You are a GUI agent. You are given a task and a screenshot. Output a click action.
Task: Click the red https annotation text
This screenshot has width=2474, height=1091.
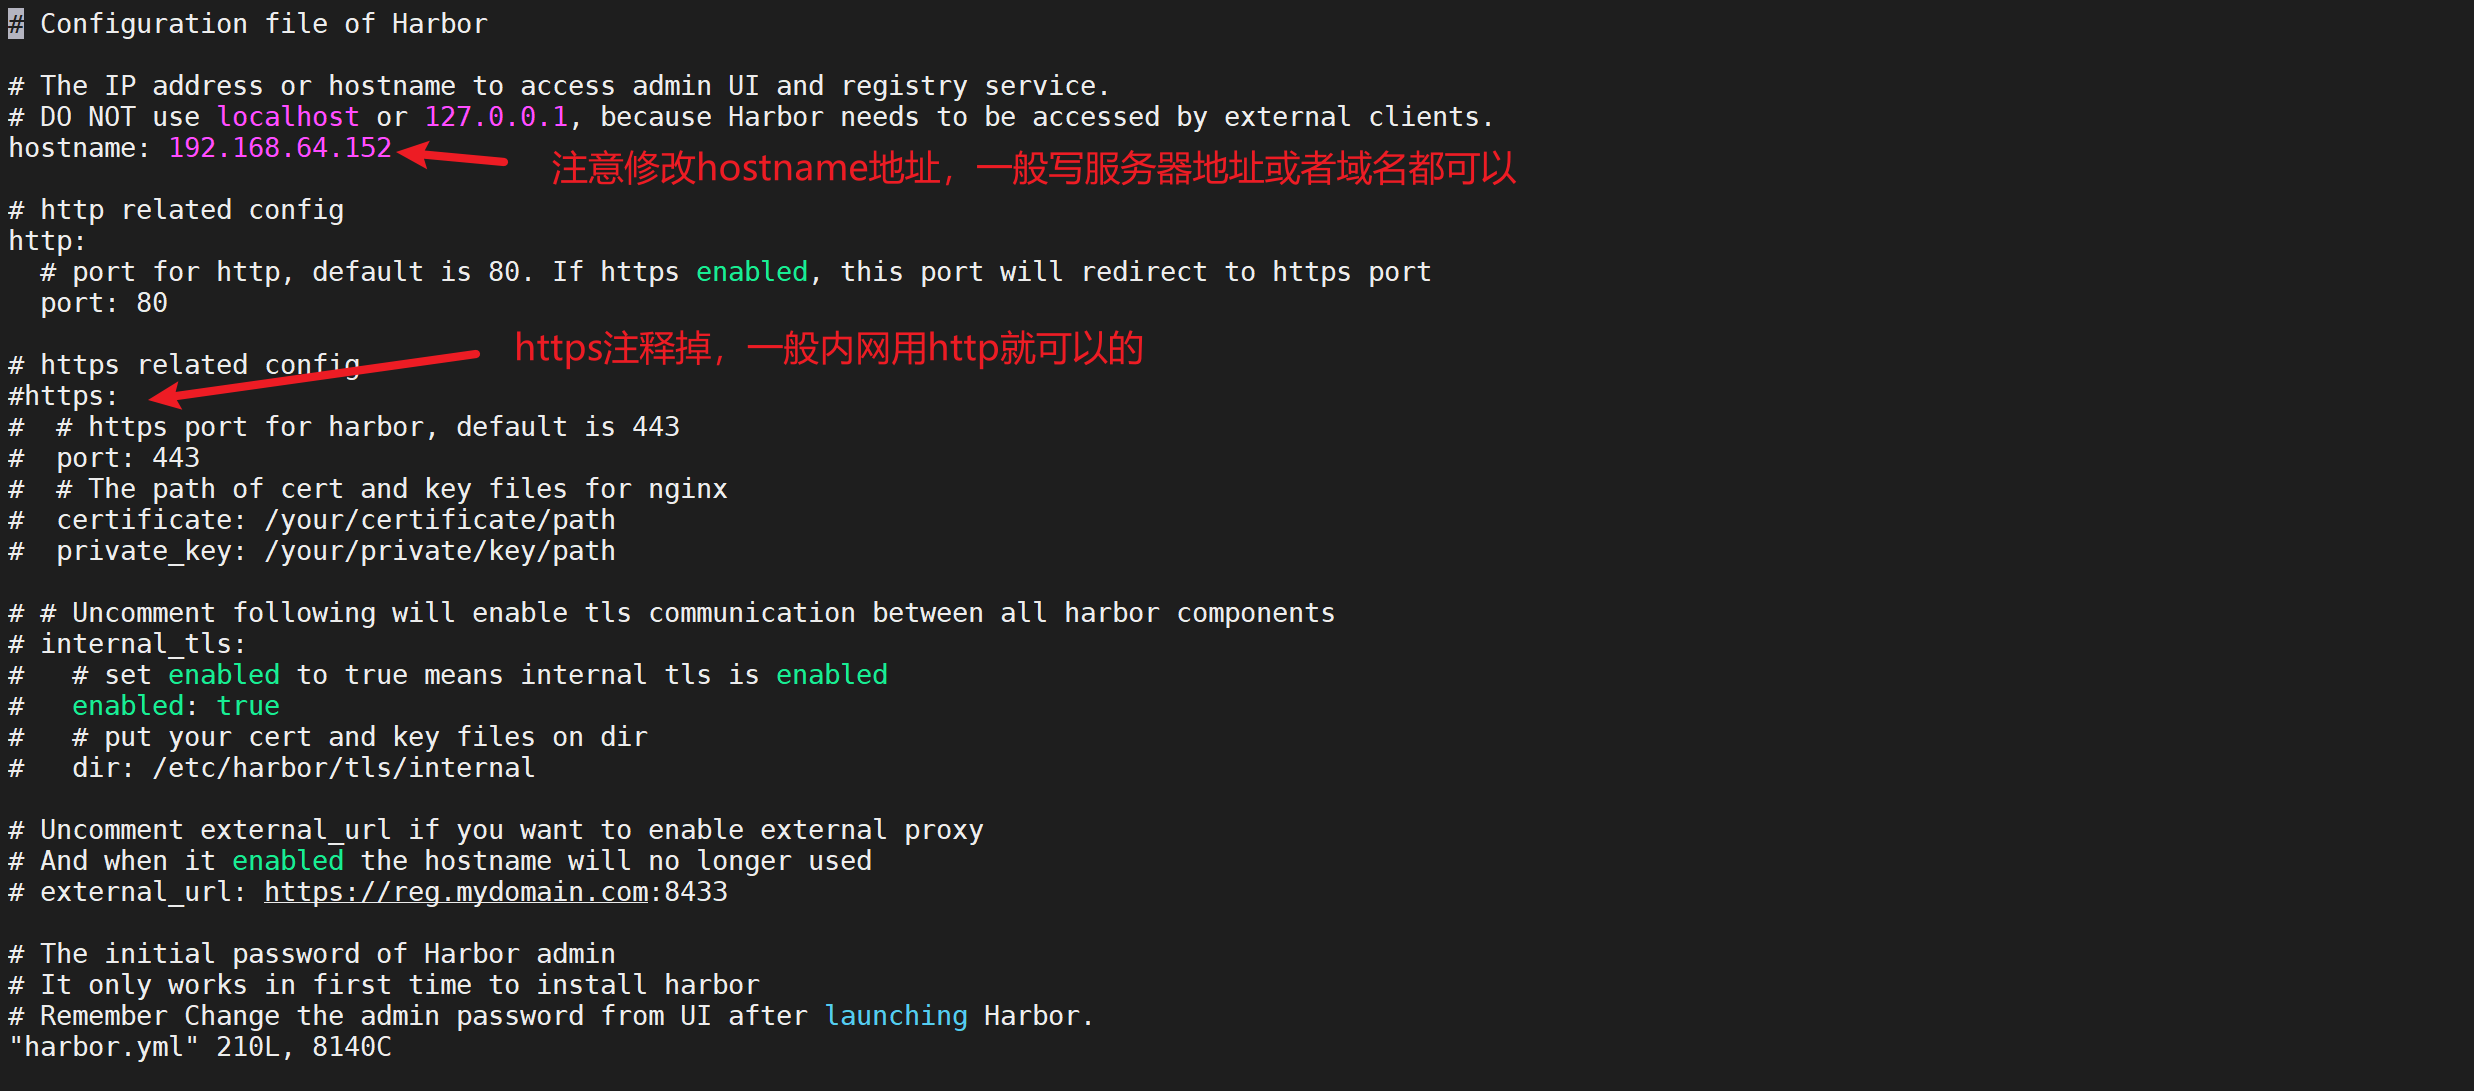point(829,348)
